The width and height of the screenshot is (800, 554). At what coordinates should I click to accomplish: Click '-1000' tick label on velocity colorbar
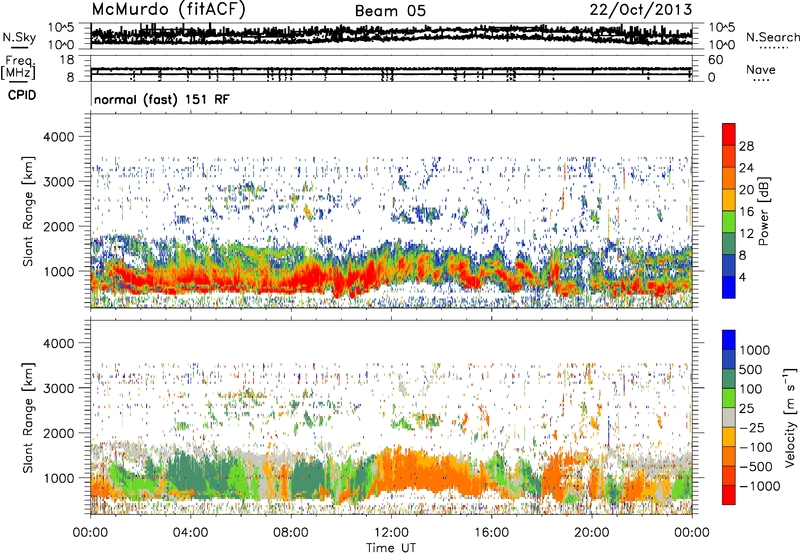(759, 486)
